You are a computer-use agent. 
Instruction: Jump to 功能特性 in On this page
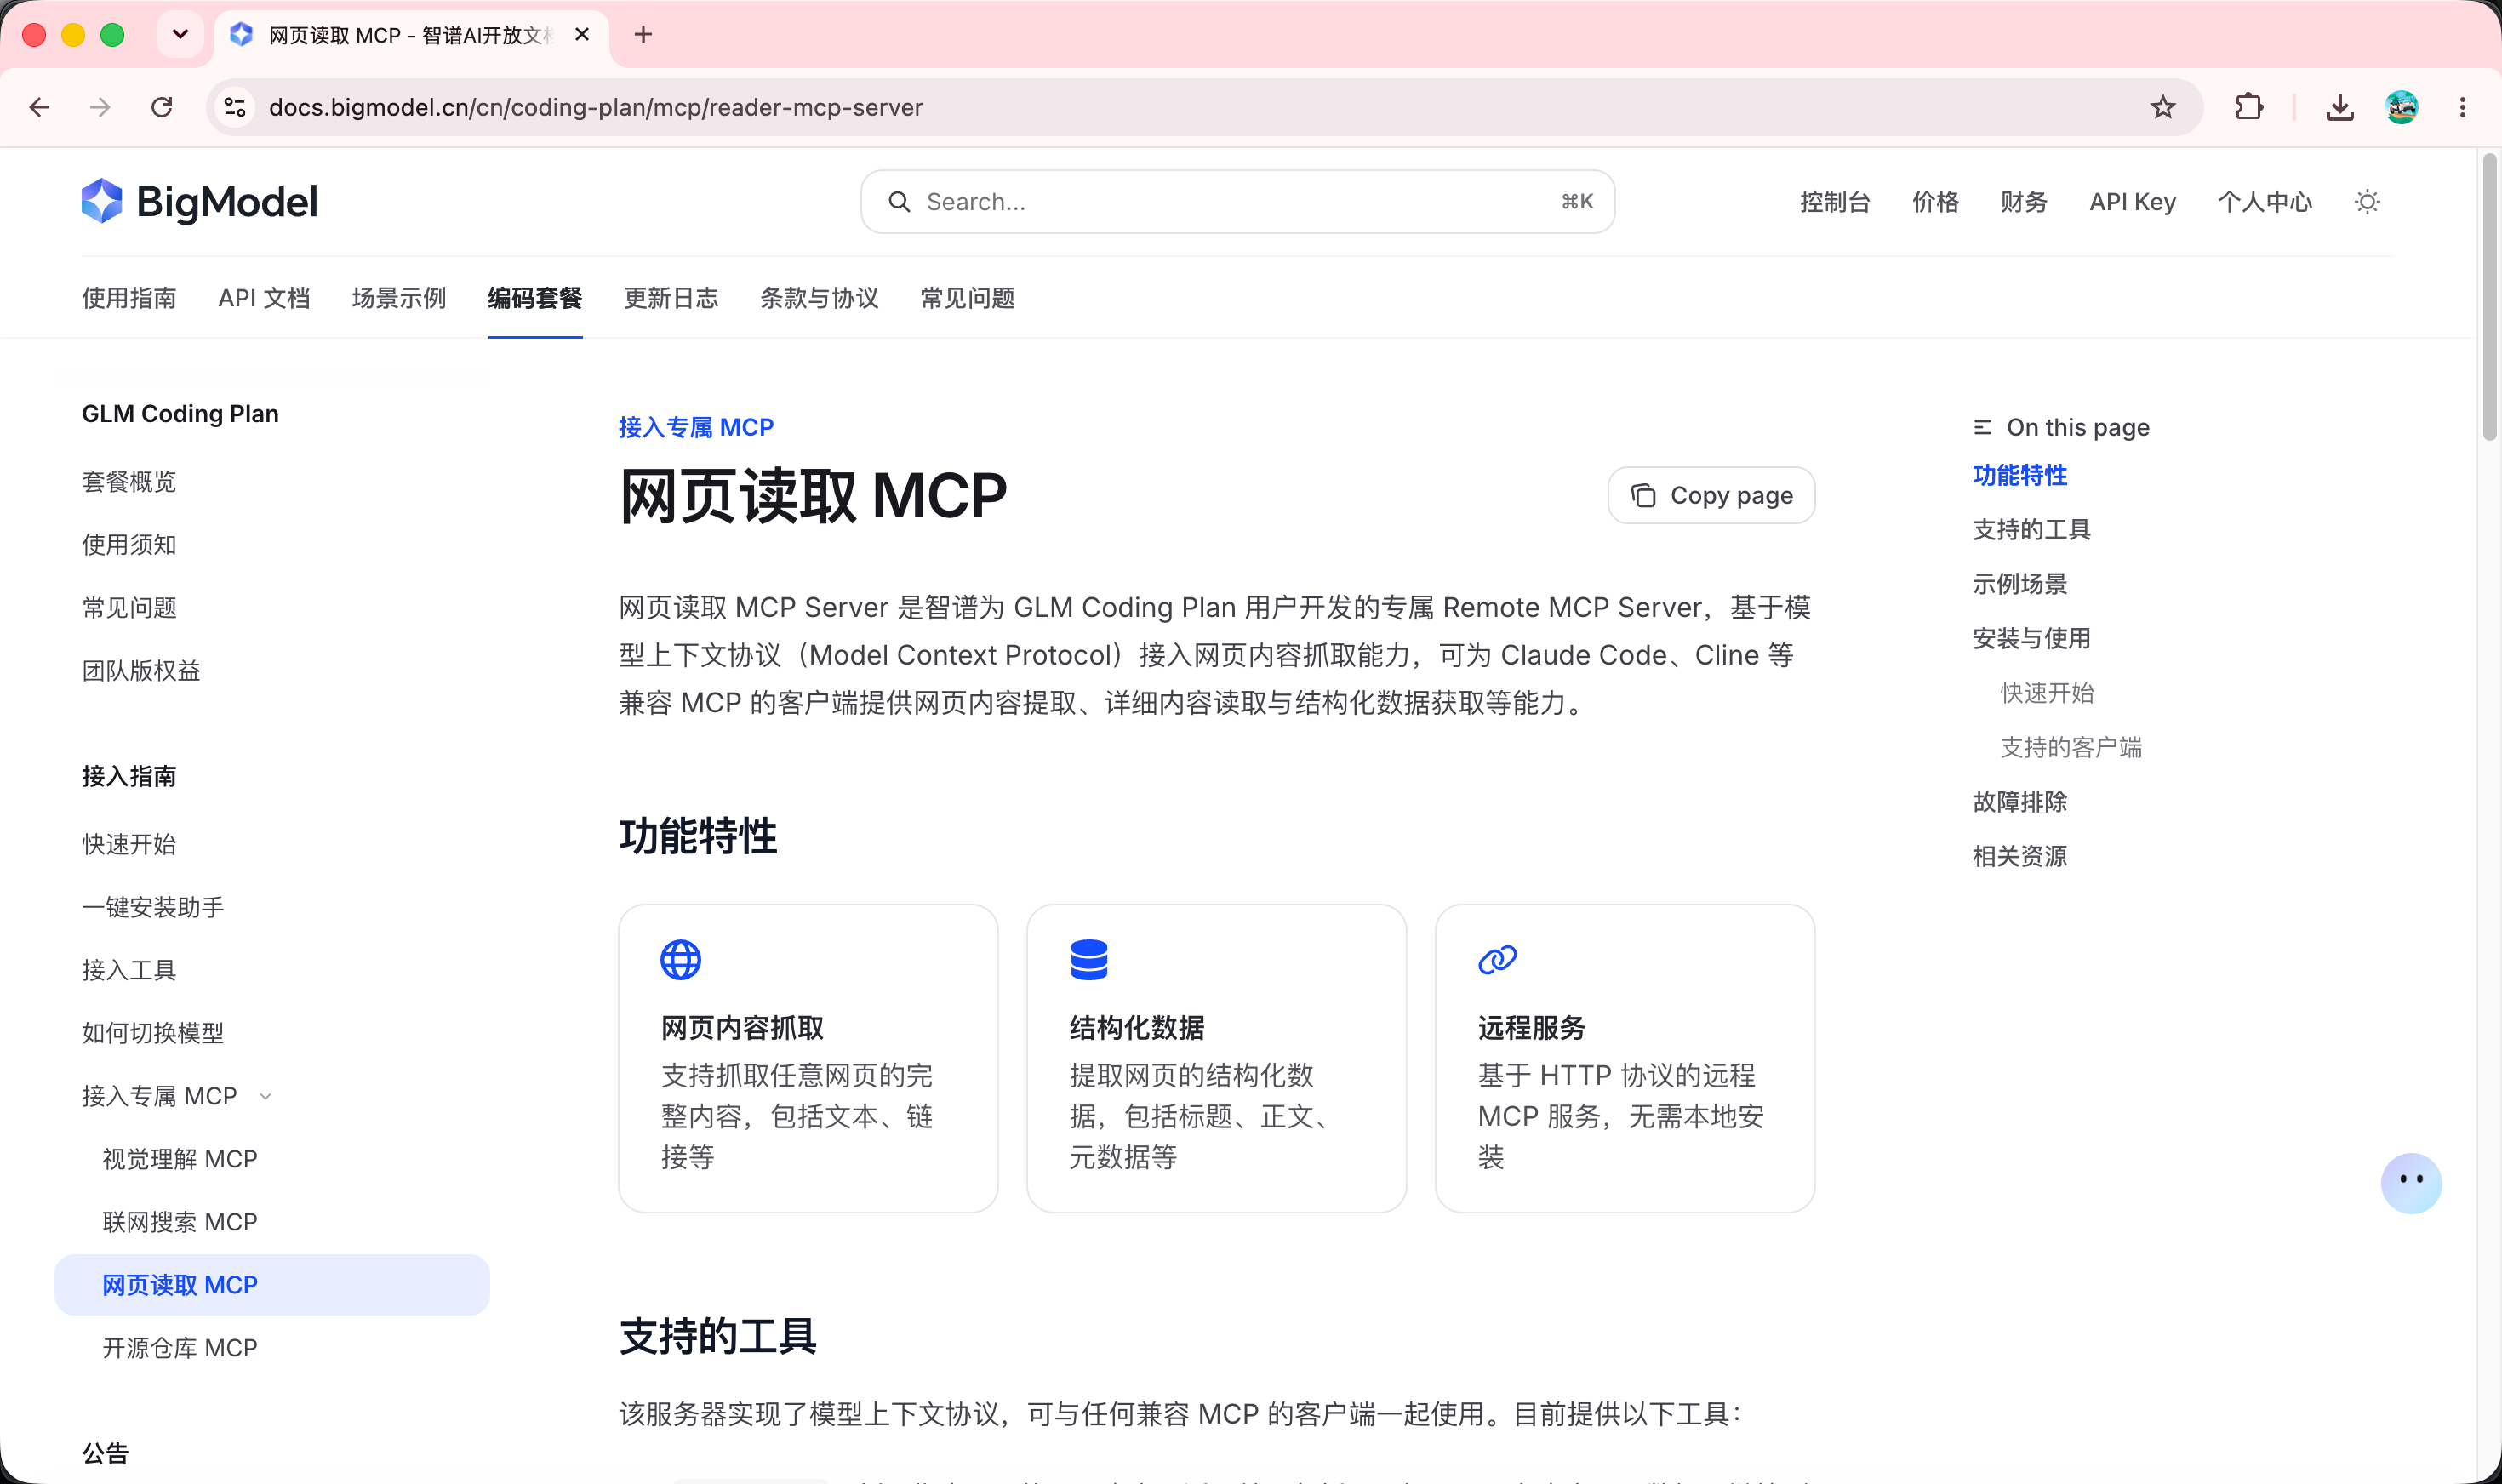tap(2020, 475)
